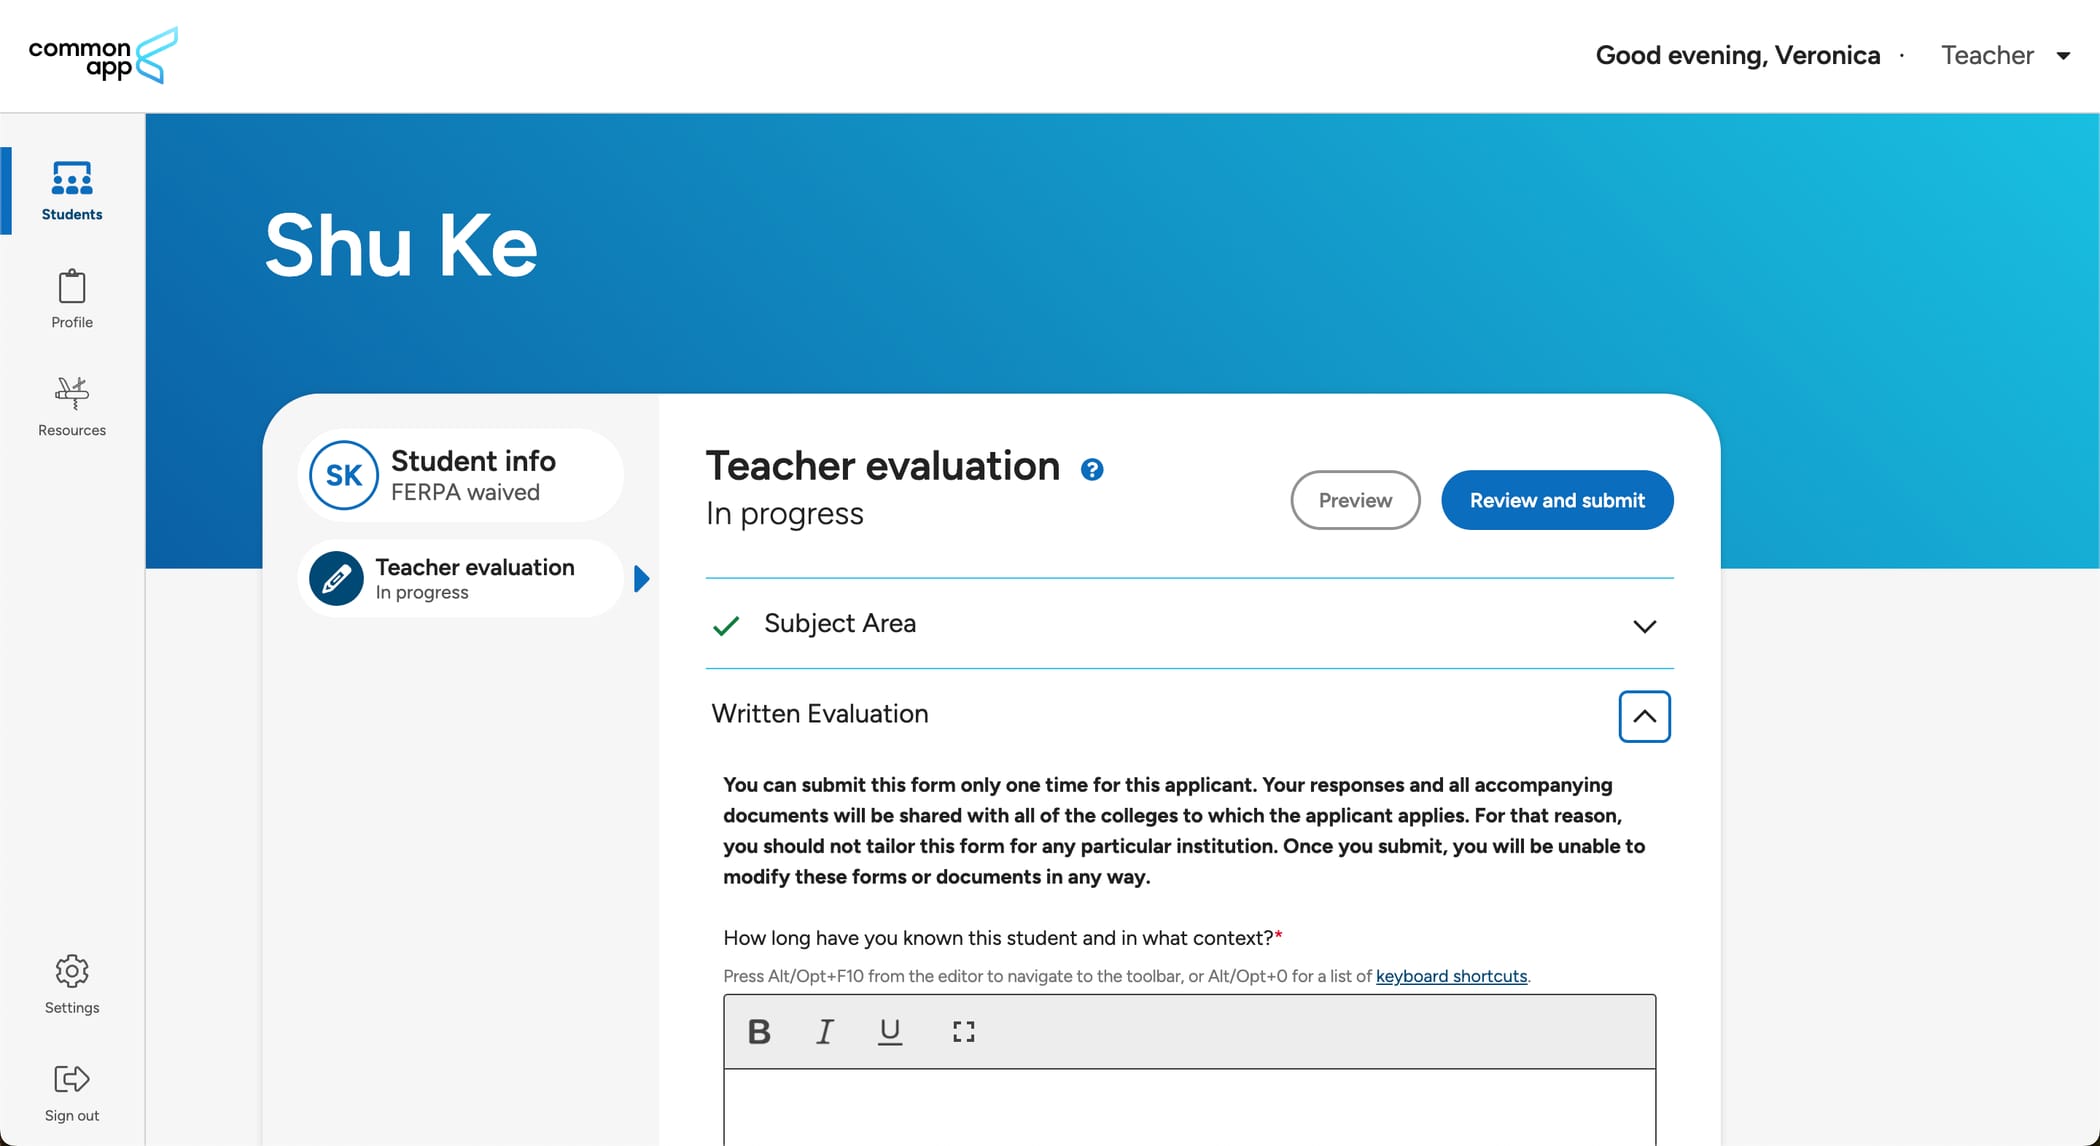Open Teacher evaluation via the blue arrow

642,578
